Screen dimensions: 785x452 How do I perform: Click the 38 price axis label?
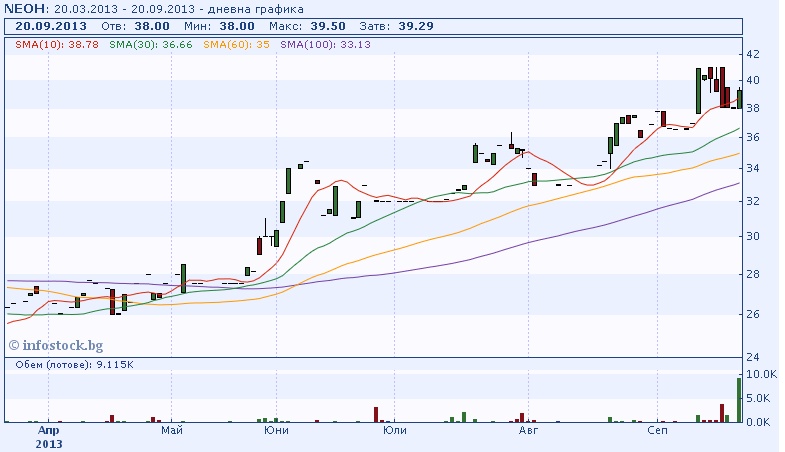pos(753,109)
